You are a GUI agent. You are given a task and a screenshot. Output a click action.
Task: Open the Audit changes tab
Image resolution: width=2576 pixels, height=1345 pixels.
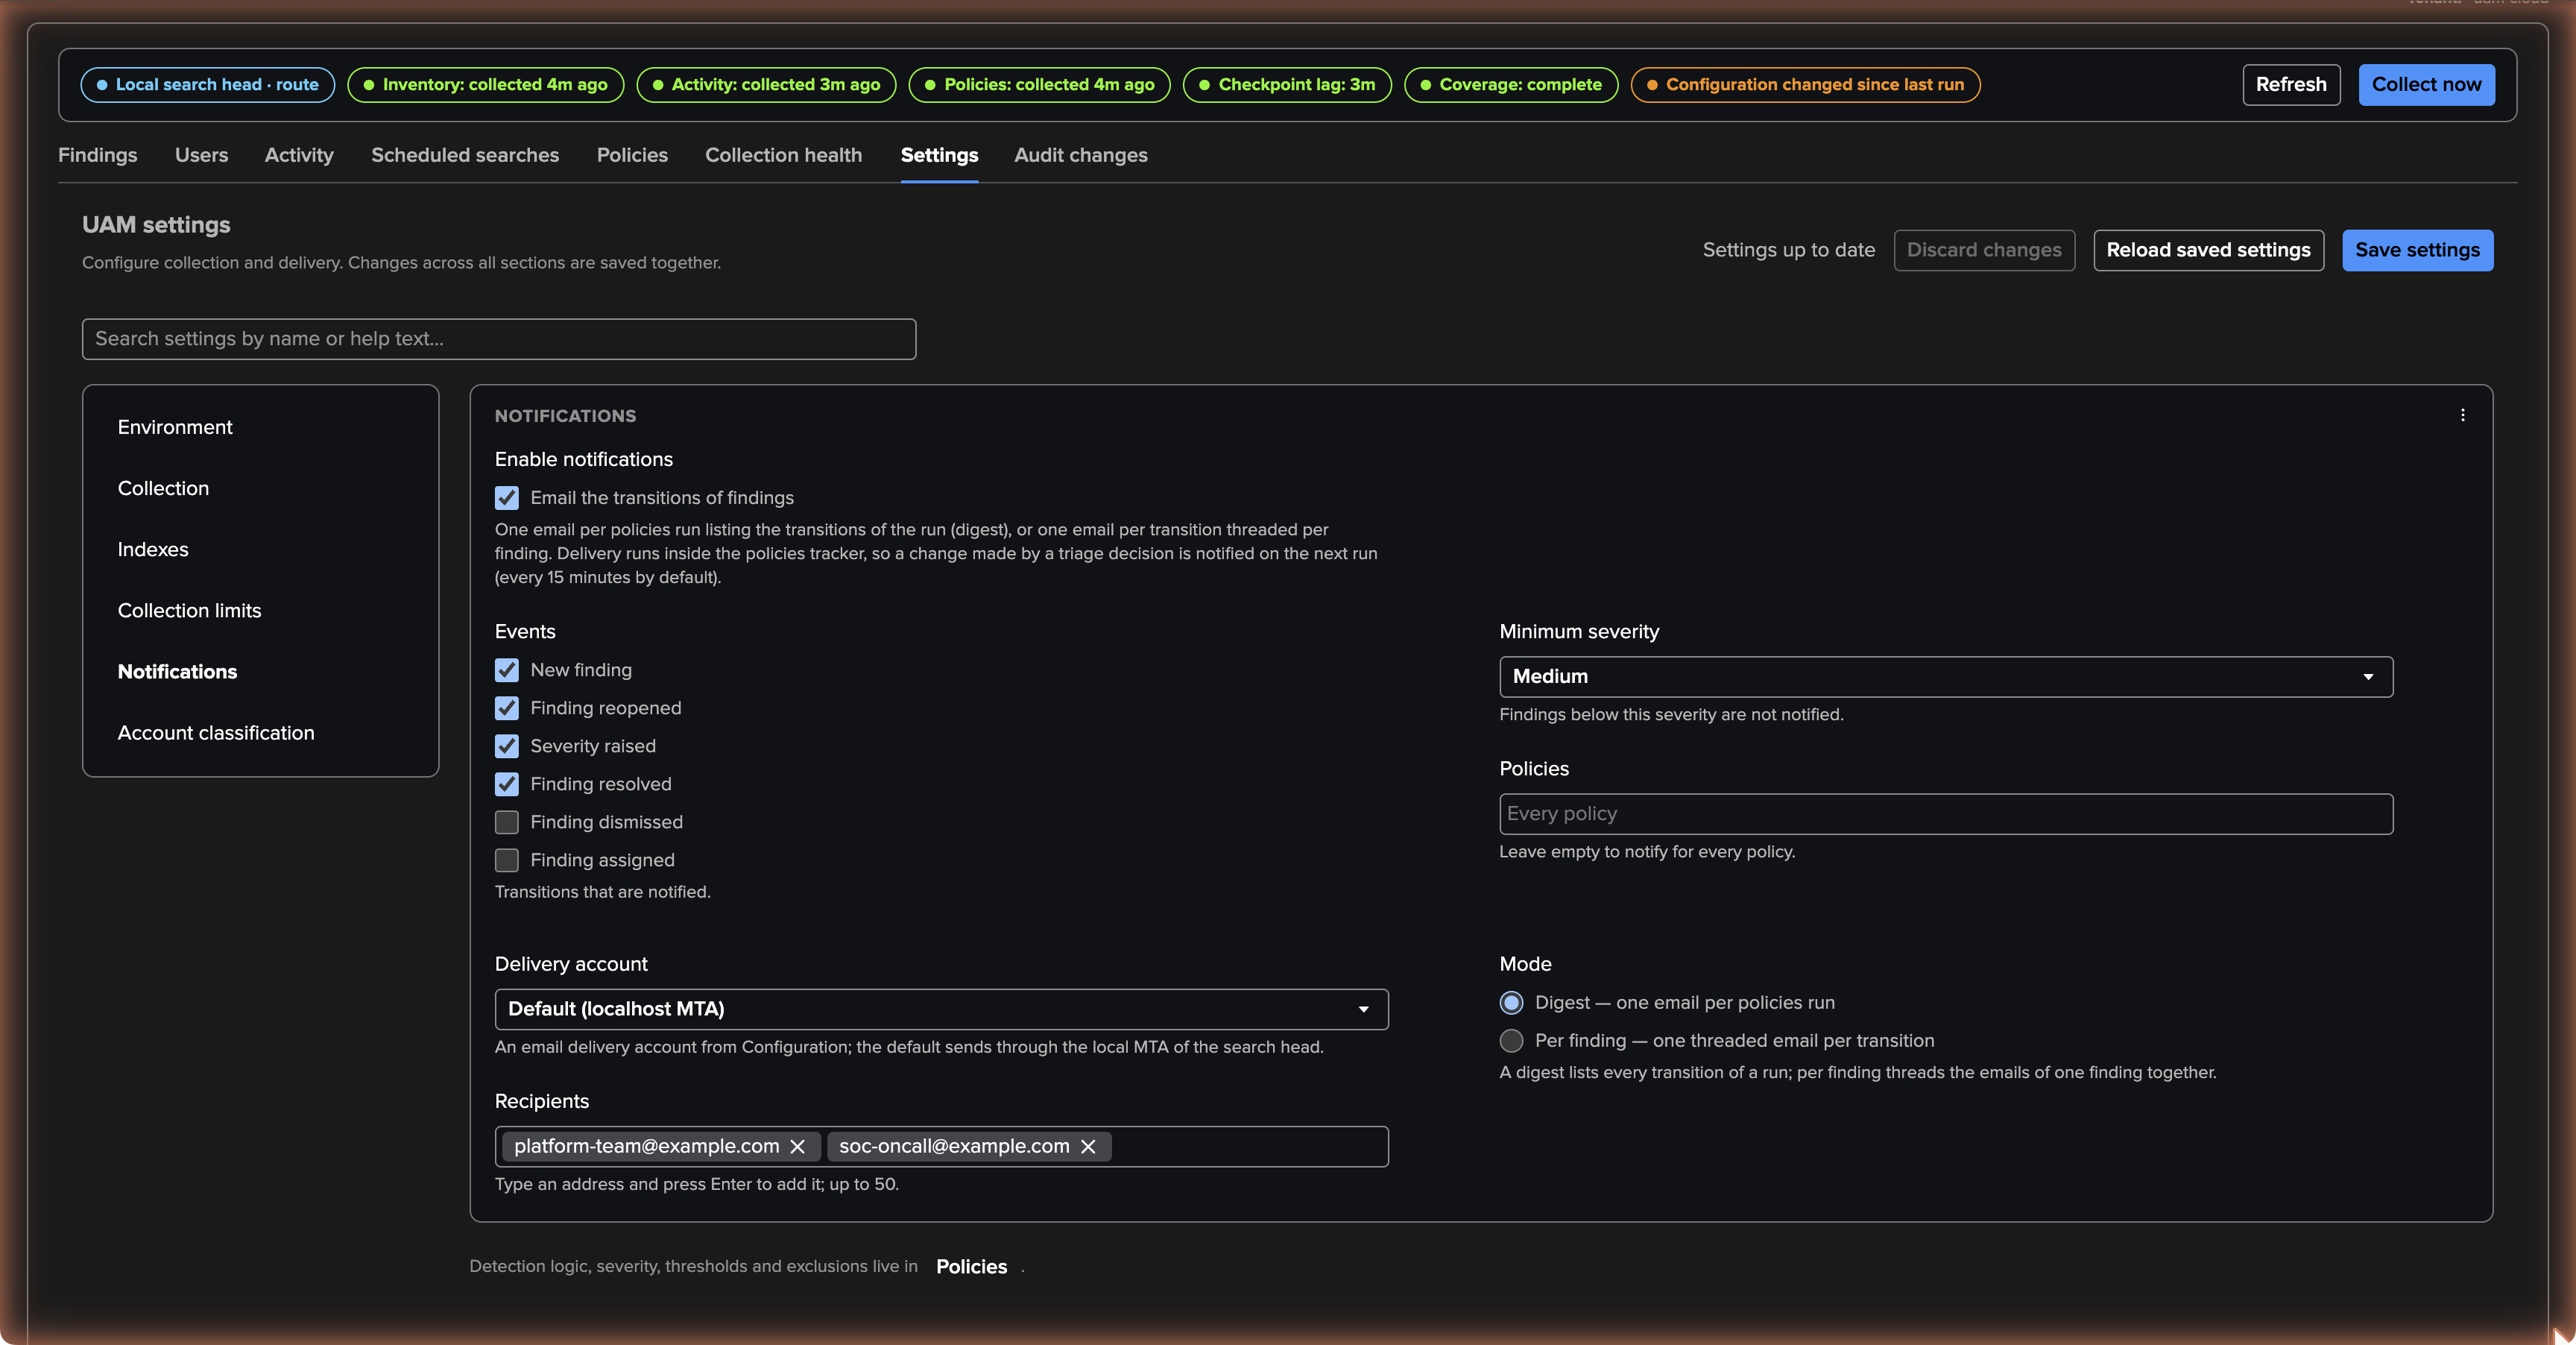1081,155
